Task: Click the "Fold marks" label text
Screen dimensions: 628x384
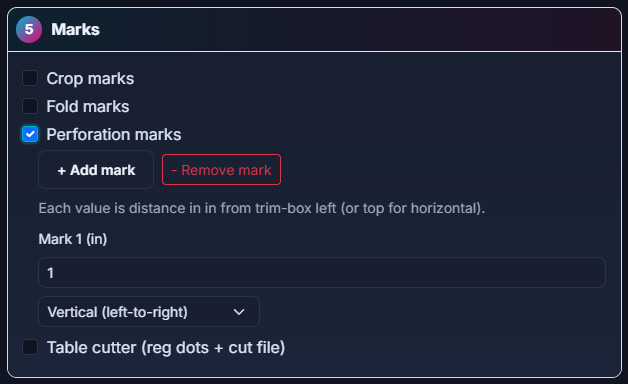Action: point(88,107)
